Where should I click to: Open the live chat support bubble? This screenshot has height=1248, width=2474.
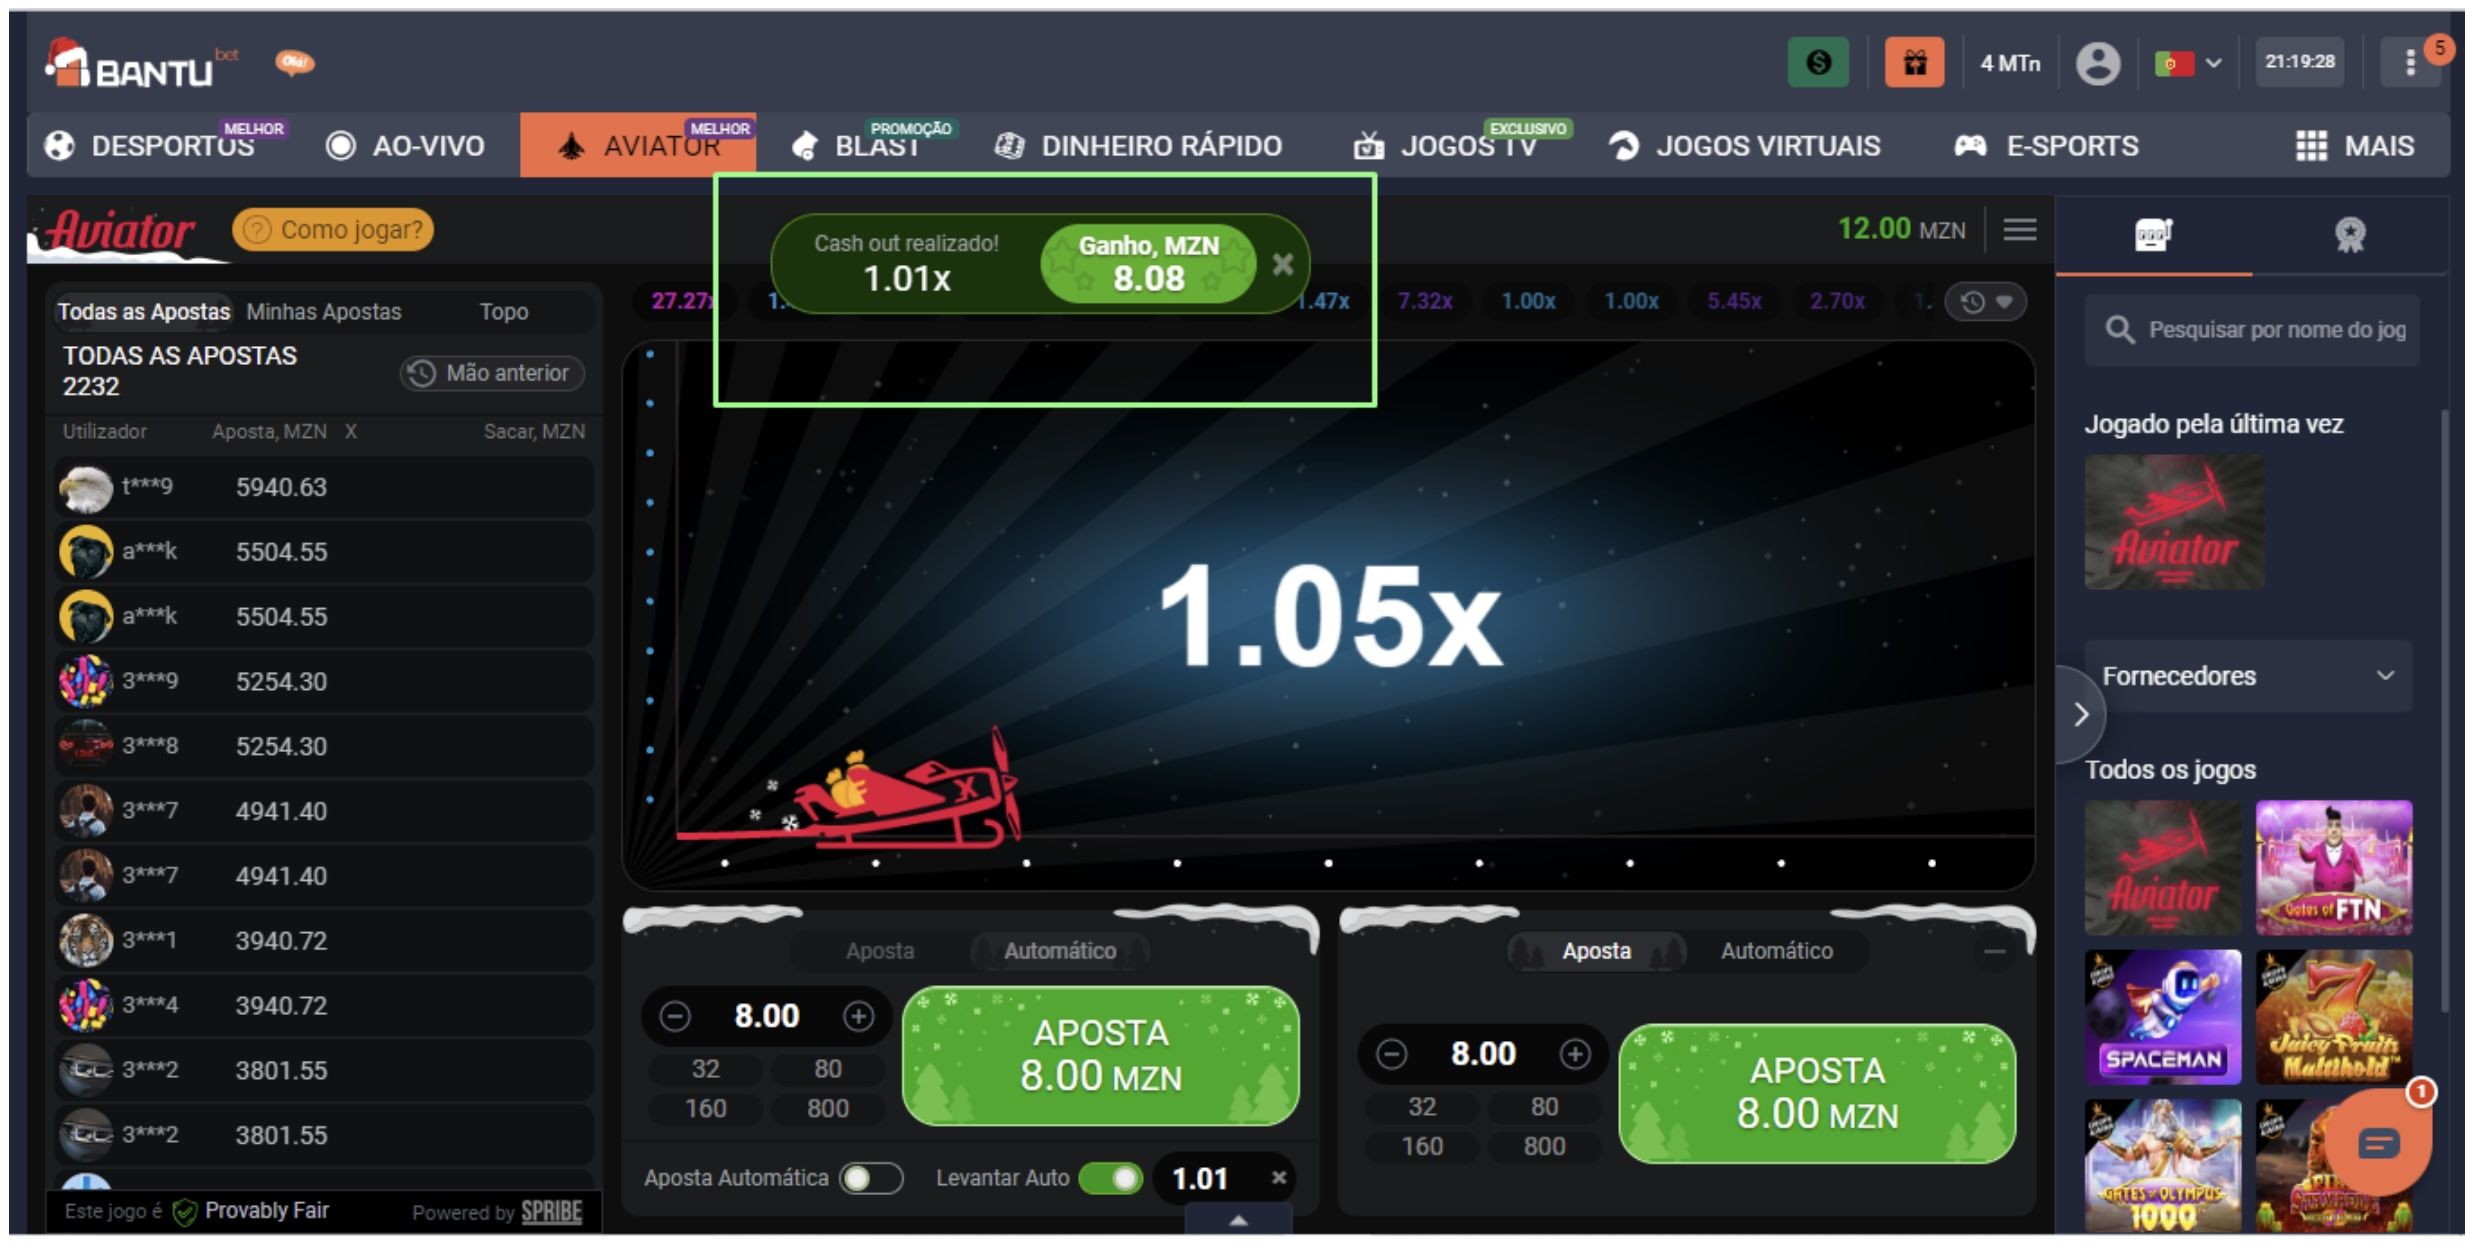click(2378, 1142)
